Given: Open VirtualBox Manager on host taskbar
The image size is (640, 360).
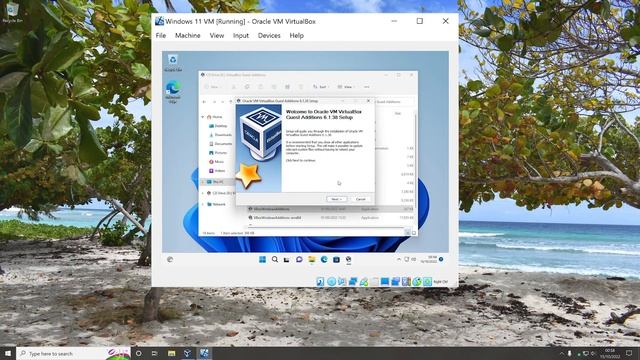Looking at the screenshot, I should pyautogui.click(x=187, y=353).
